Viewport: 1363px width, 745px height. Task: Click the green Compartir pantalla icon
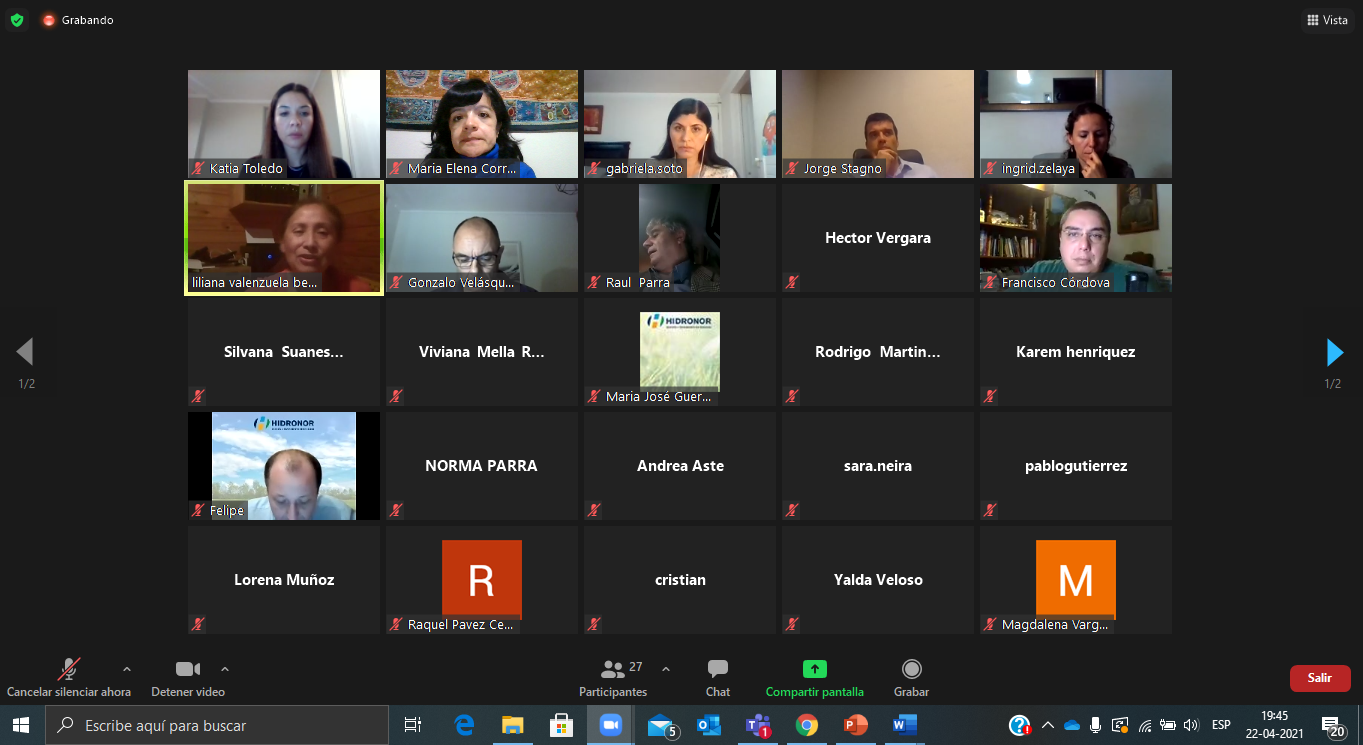coord(814,669)
